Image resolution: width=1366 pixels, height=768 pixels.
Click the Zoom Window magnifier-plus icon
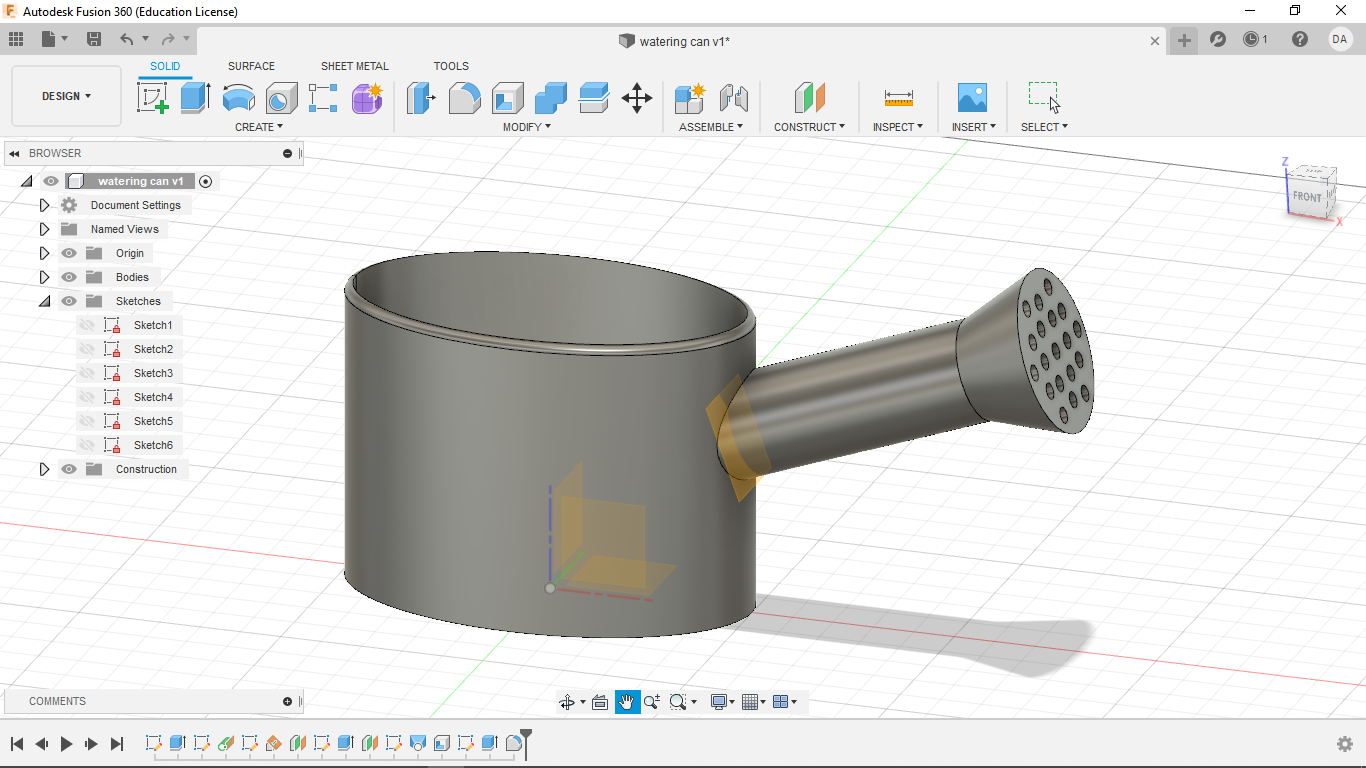pos(652,702)
